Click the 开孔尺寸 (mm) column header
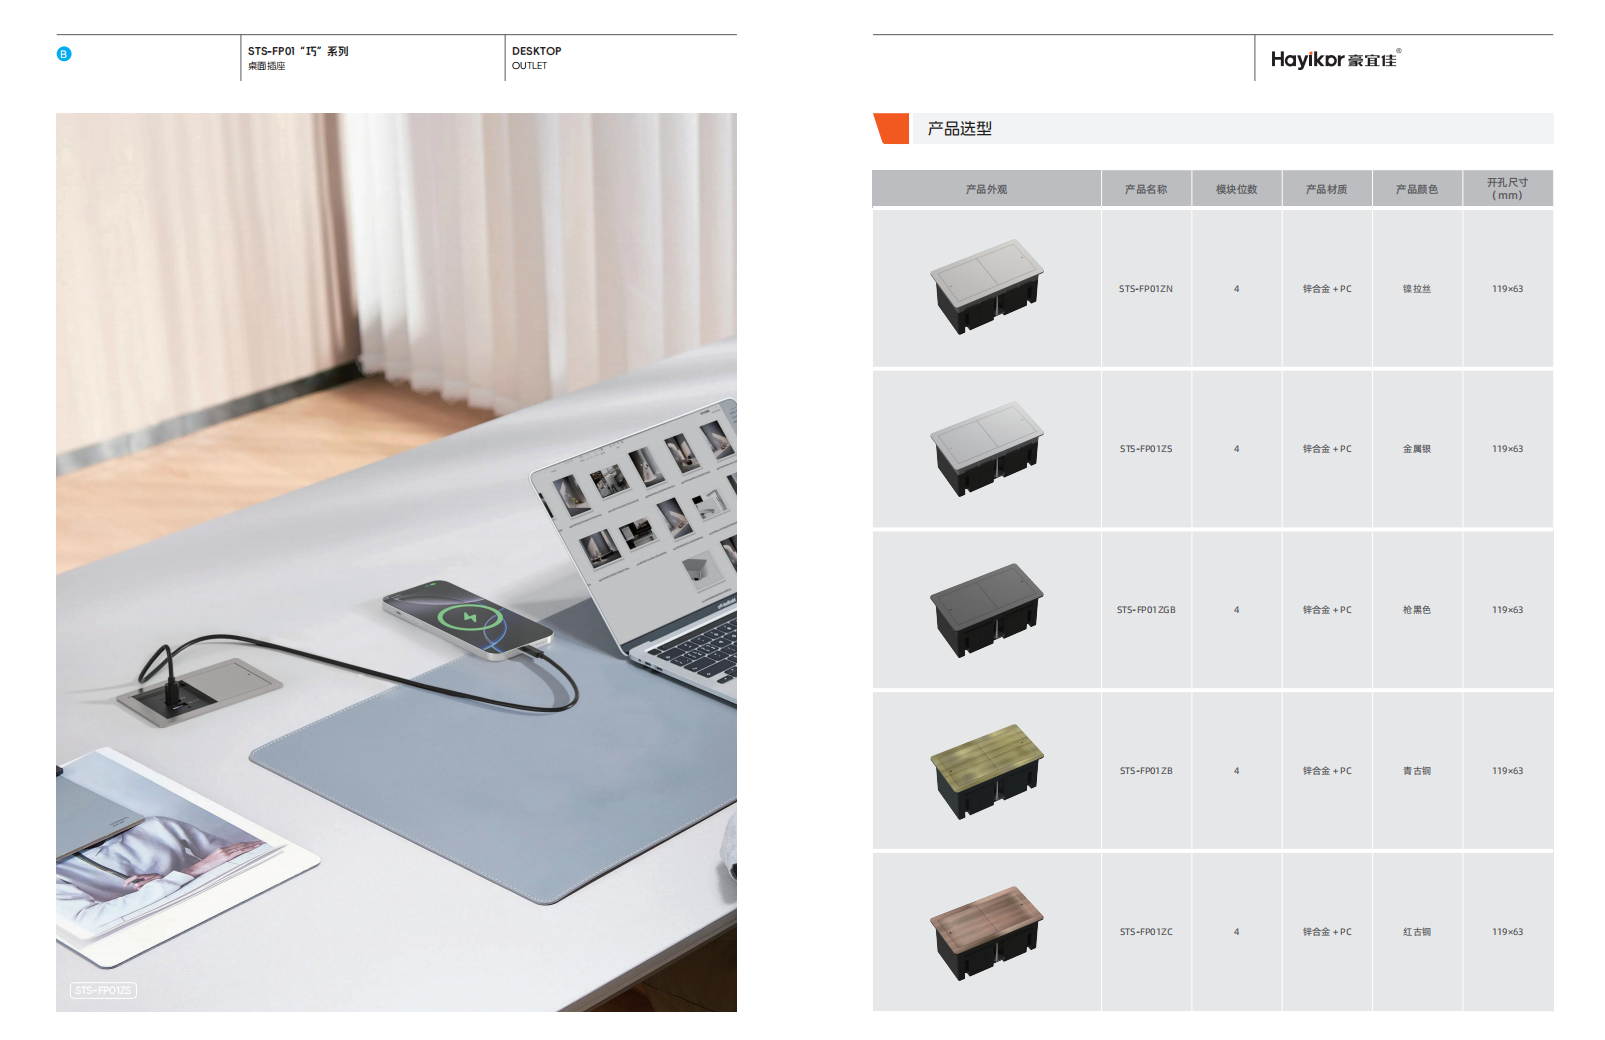 (x=1507, y=189)
